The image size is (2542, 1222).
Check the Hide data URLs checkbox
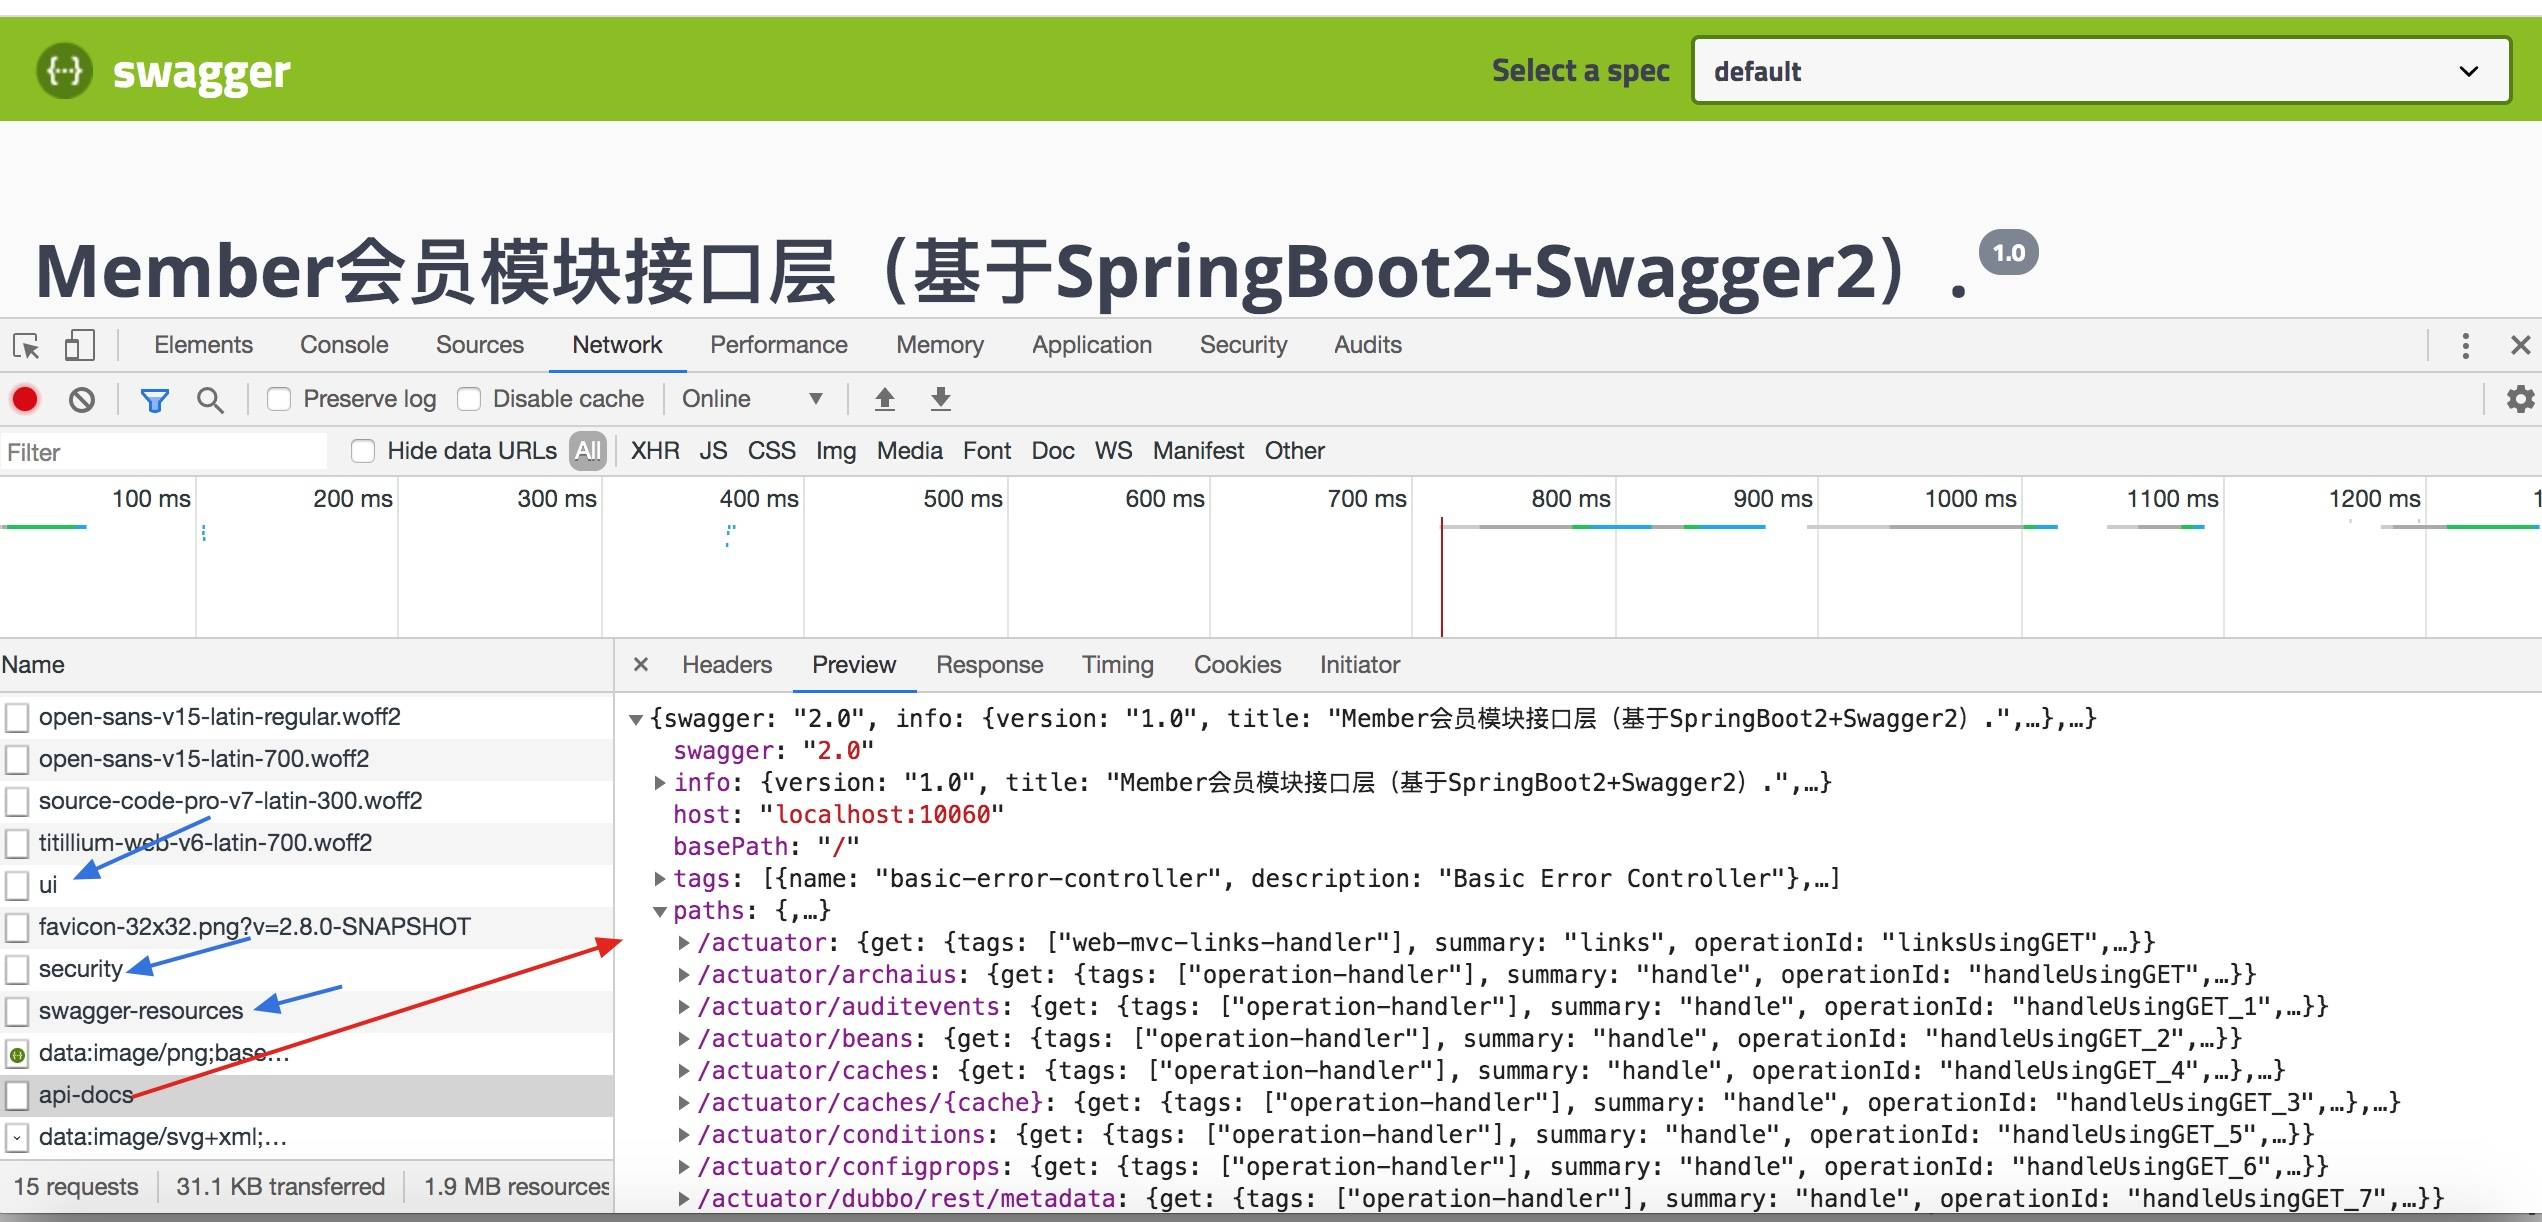coord(363,451)
